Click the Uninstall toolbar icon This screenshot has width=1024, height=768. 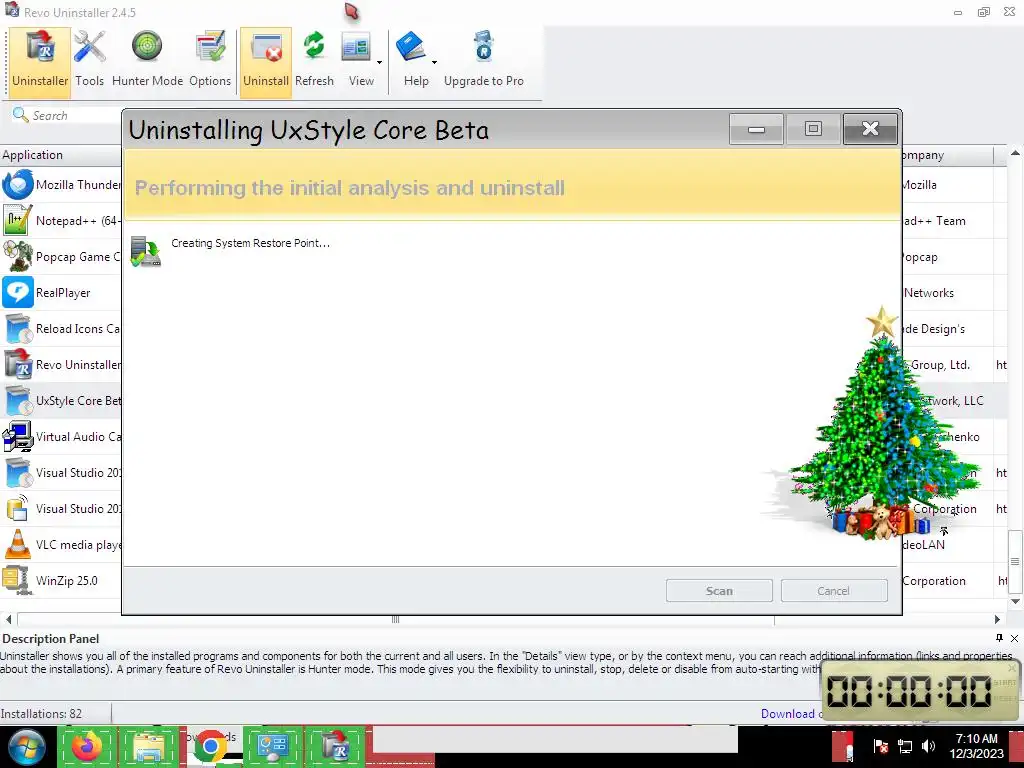tap(266, 63)
